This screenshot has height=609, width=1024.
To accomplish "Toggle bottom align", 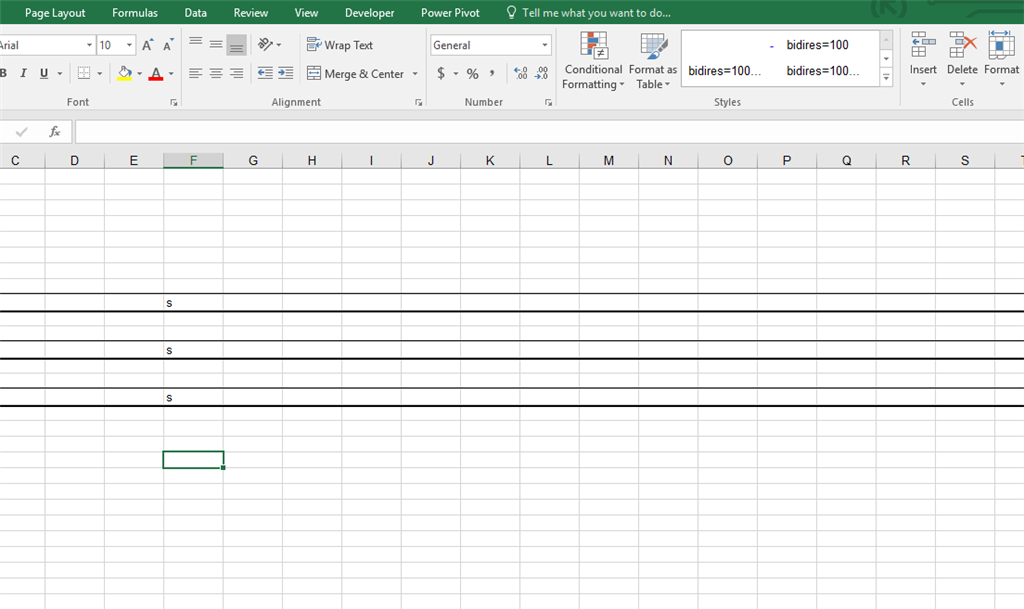I will (236, 44).
